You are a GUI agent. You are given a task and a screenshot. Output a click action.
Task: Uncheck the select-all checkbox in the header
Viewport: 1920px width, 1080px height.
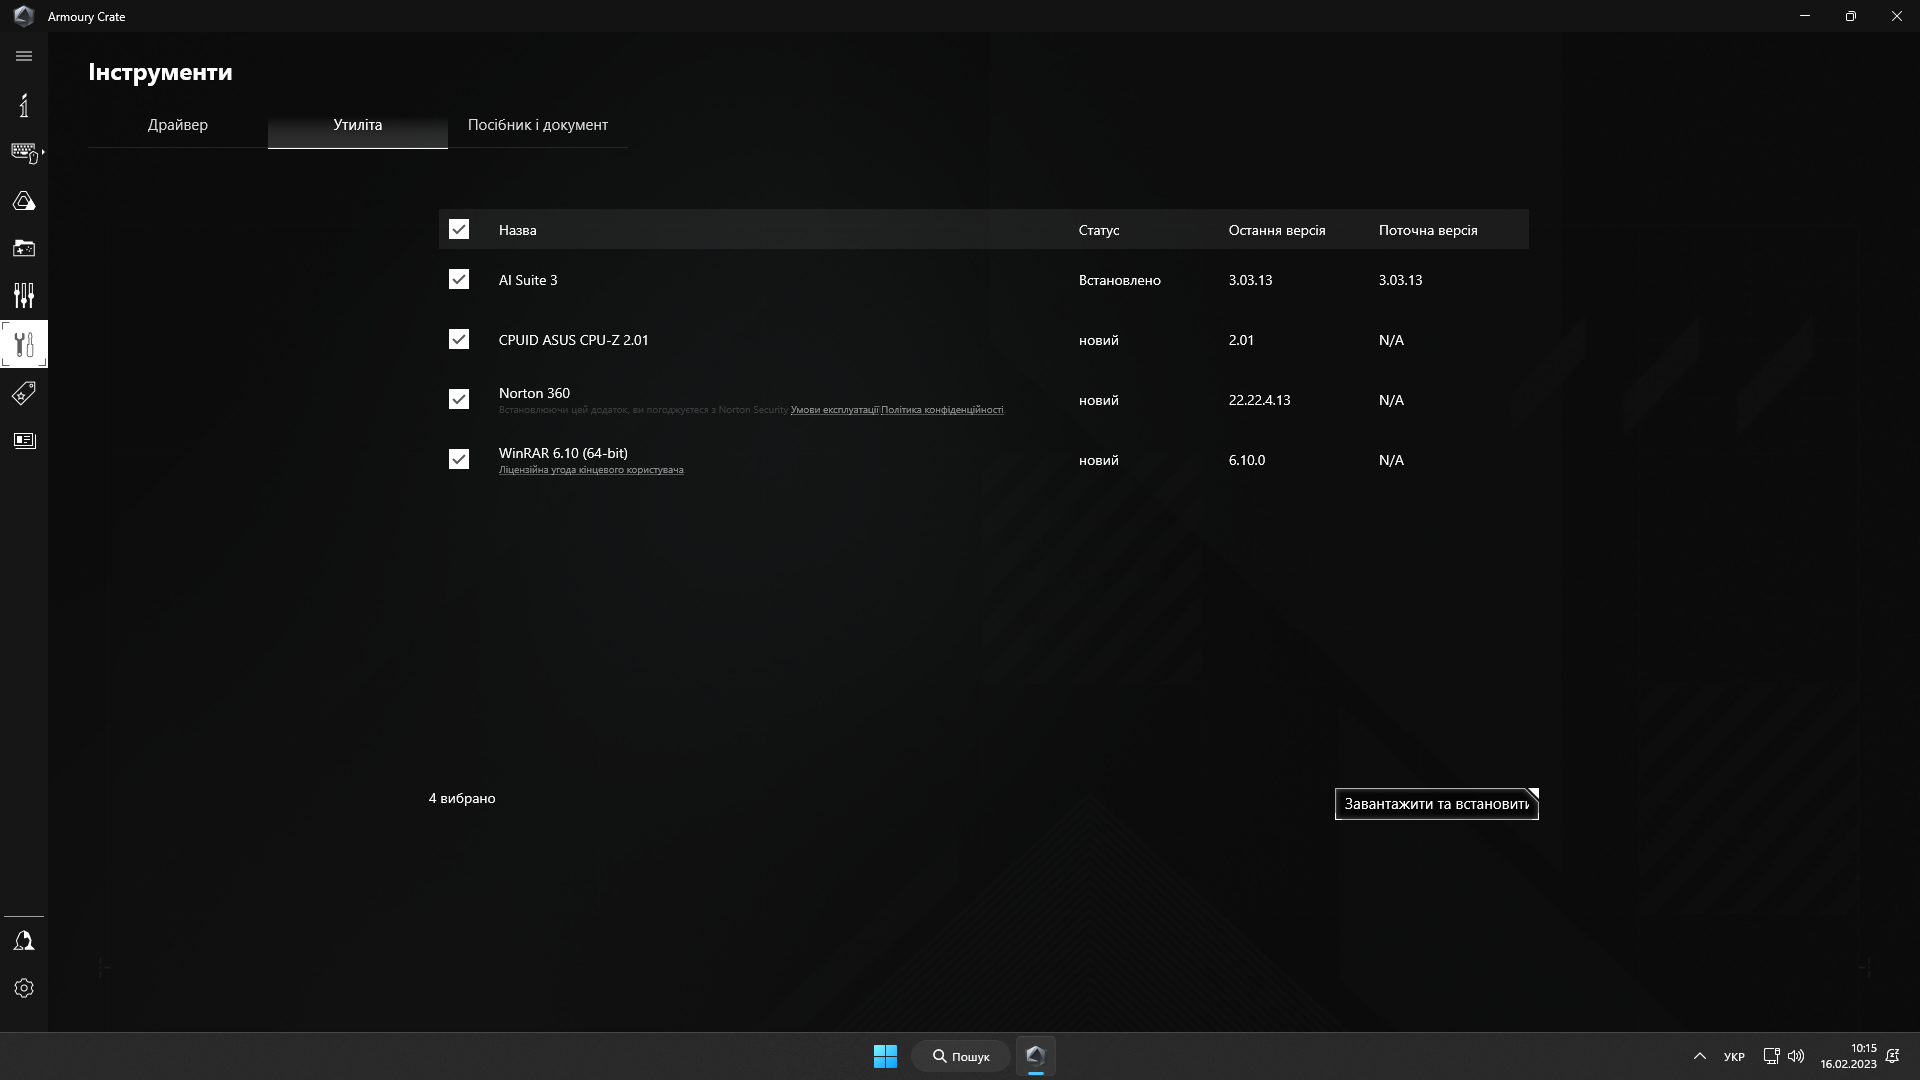point(459,229)
